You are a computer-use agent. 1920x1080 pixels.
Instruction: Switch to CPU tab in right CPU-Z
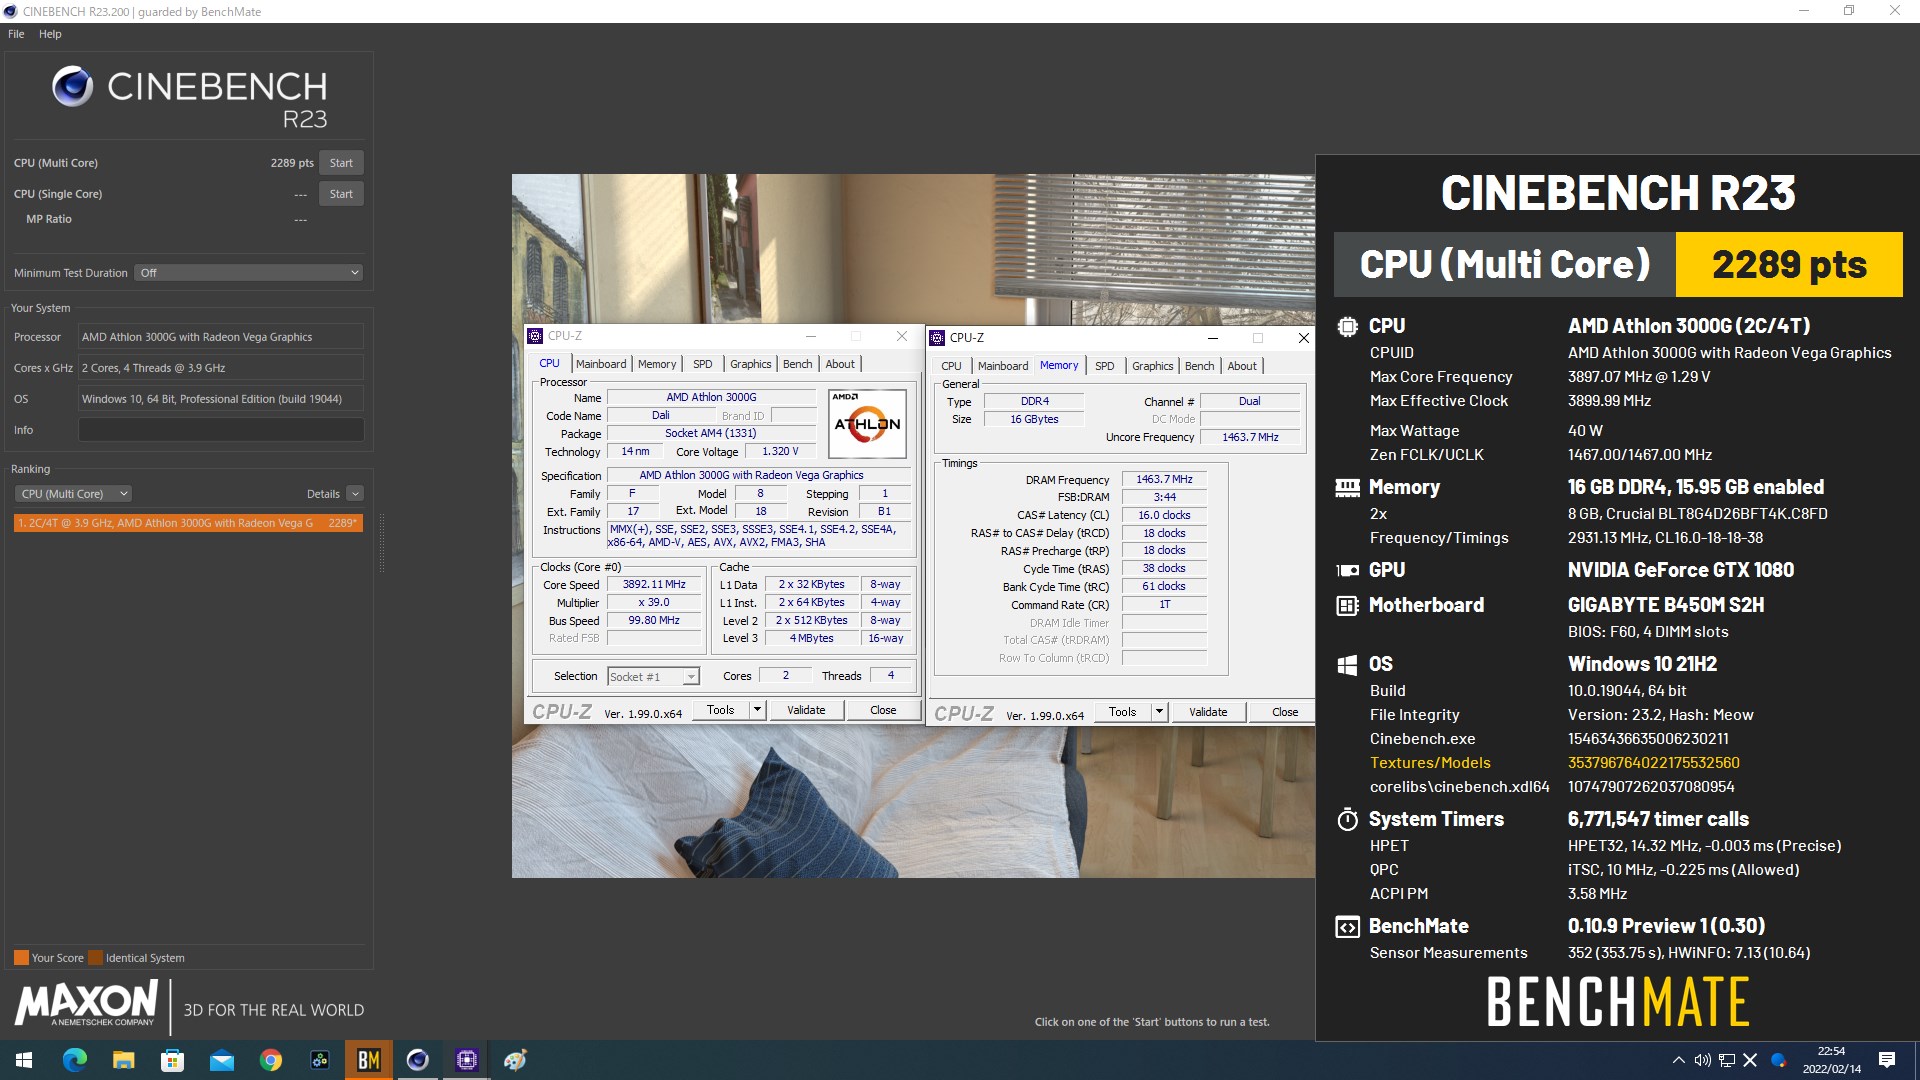tap(951, 366)
